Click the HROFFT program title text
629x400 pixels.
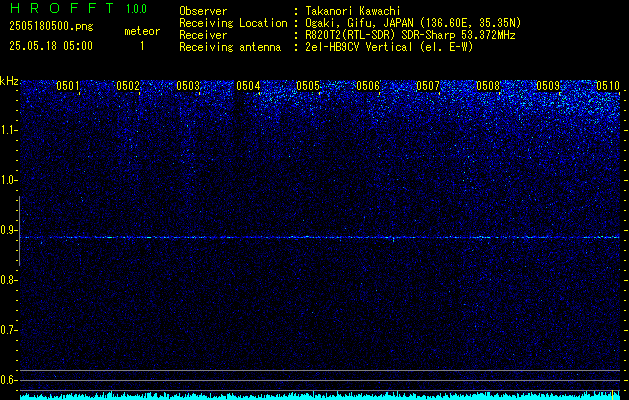[62, 8]
